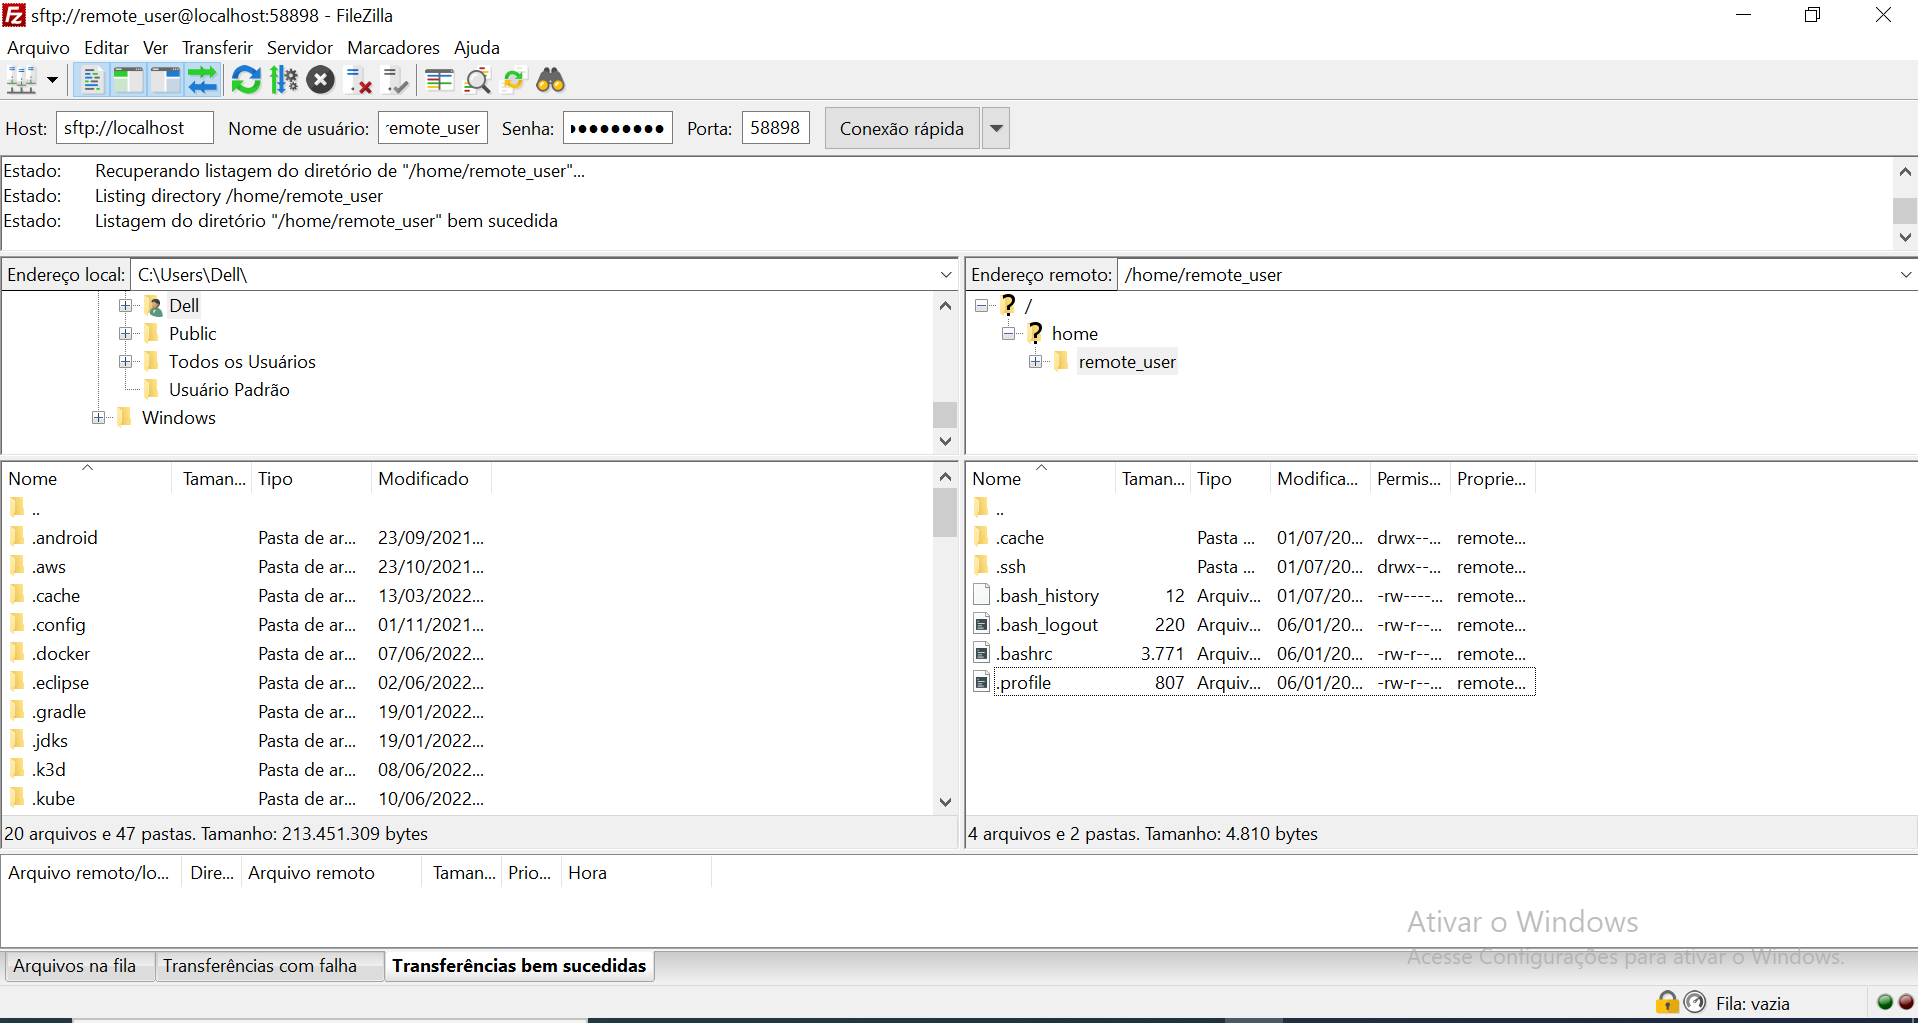Open the quick connect history dropdown
Screen dimensions: 1918x1023
(996, 128)
